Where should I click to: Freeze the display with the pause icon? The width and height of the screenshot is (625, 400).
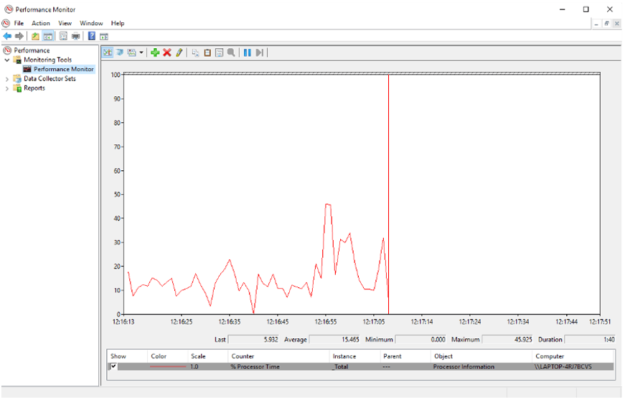click(248, 53)
